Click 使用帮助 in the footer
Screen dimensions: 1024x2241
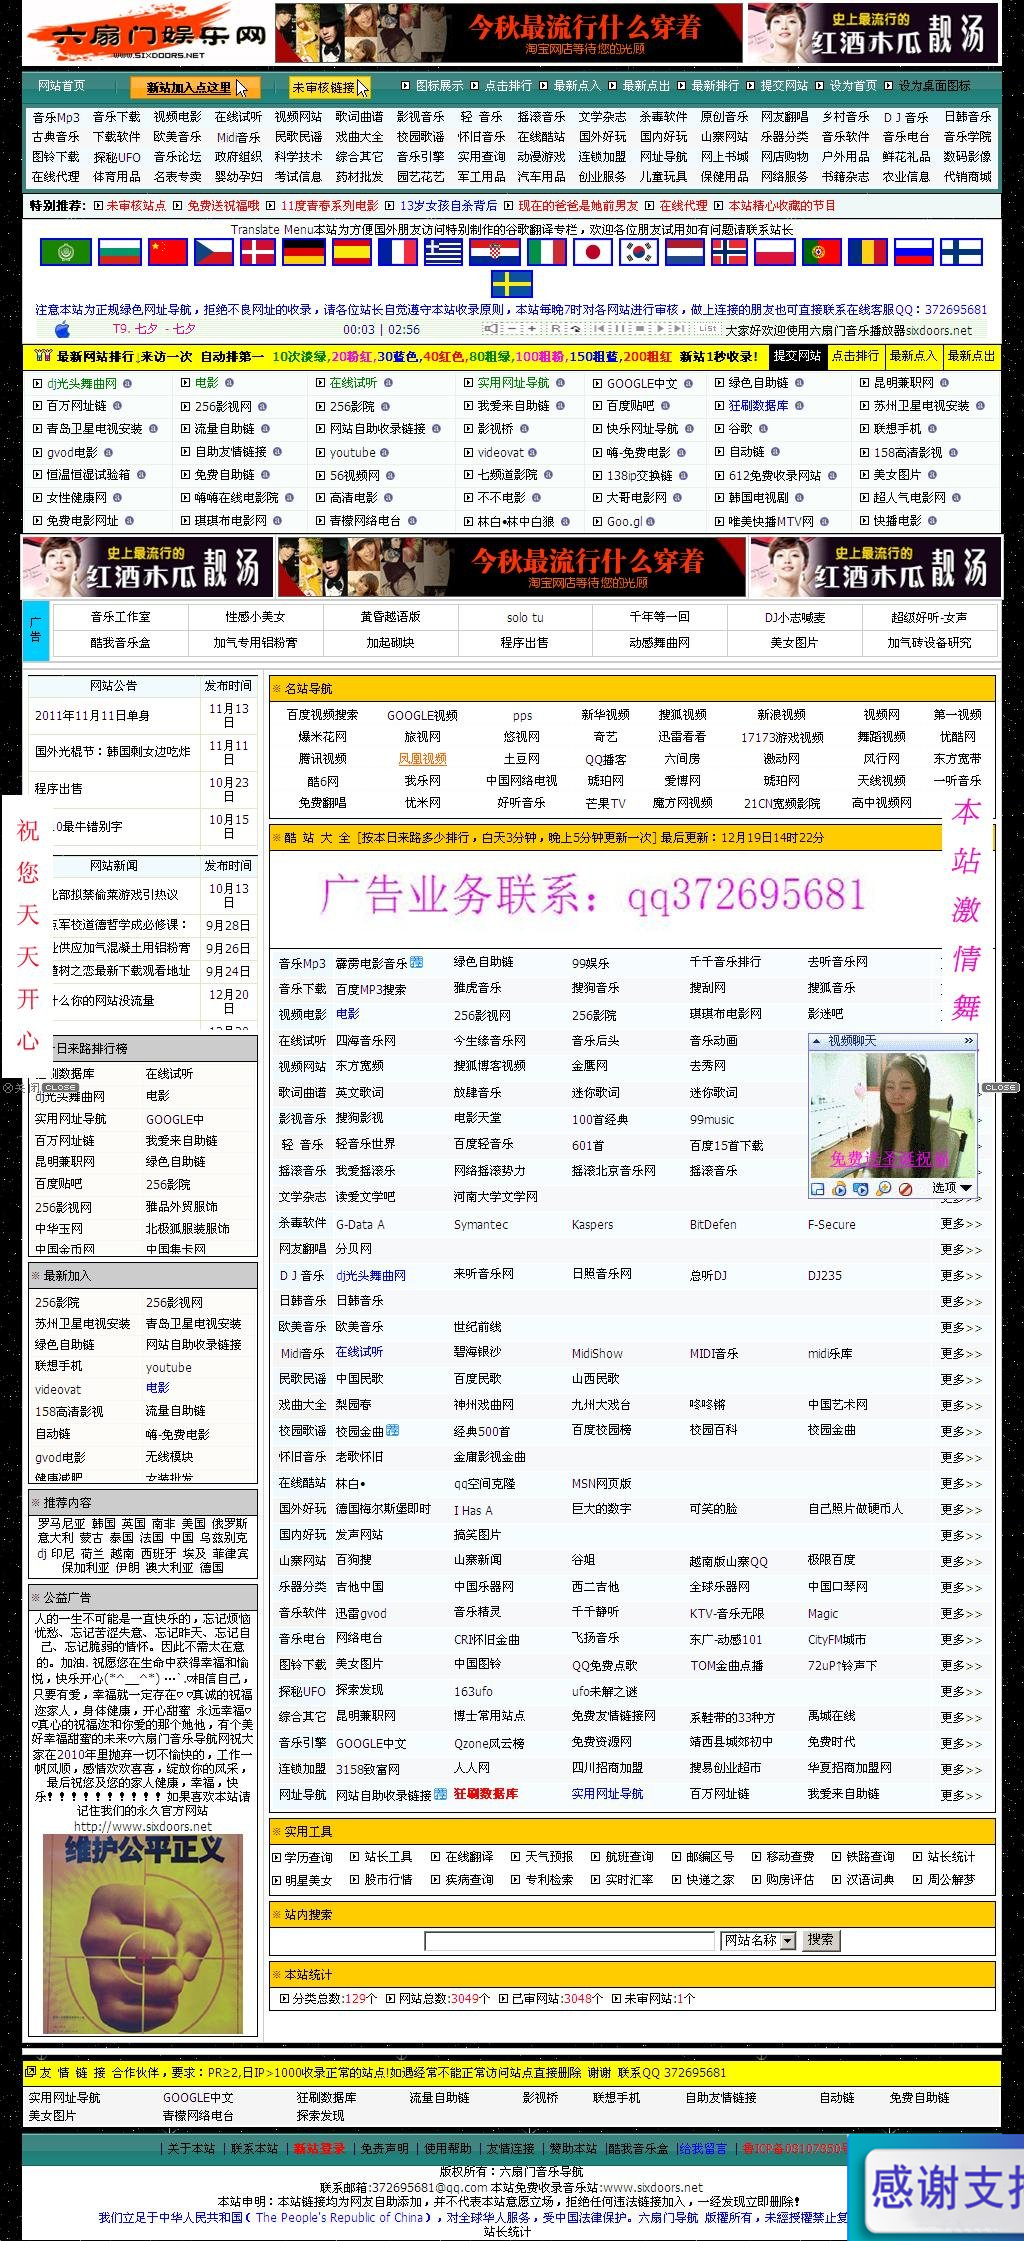click(448, 2149)
